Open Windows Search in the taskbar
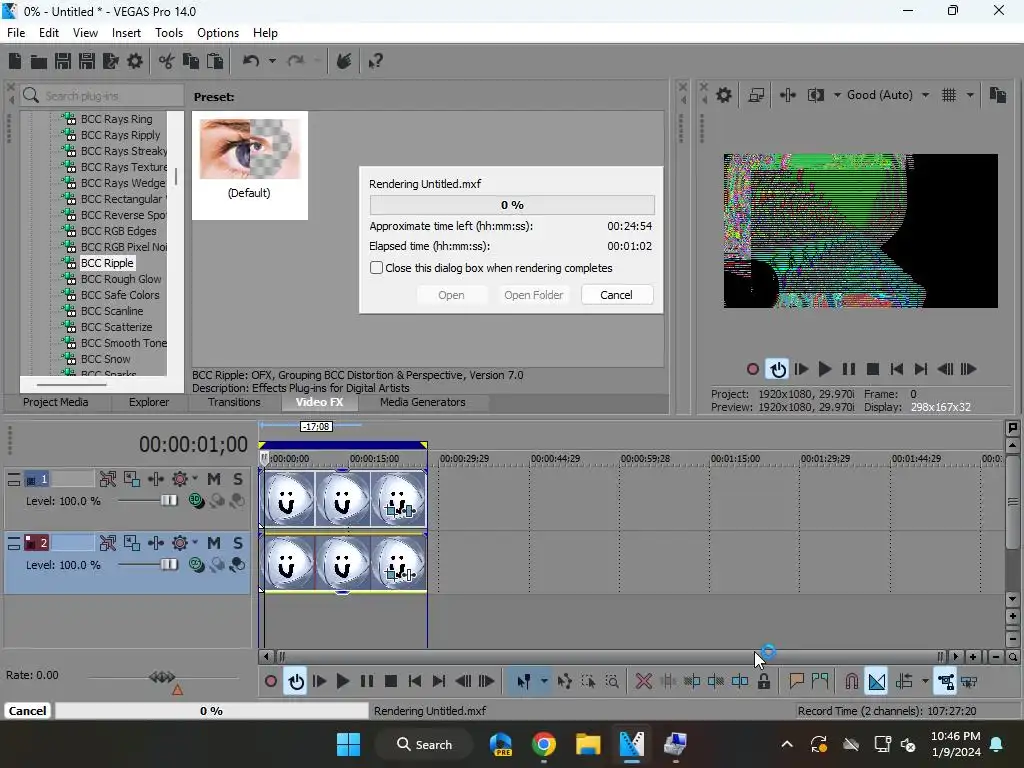1024x768 pixels. click(424, 744)
